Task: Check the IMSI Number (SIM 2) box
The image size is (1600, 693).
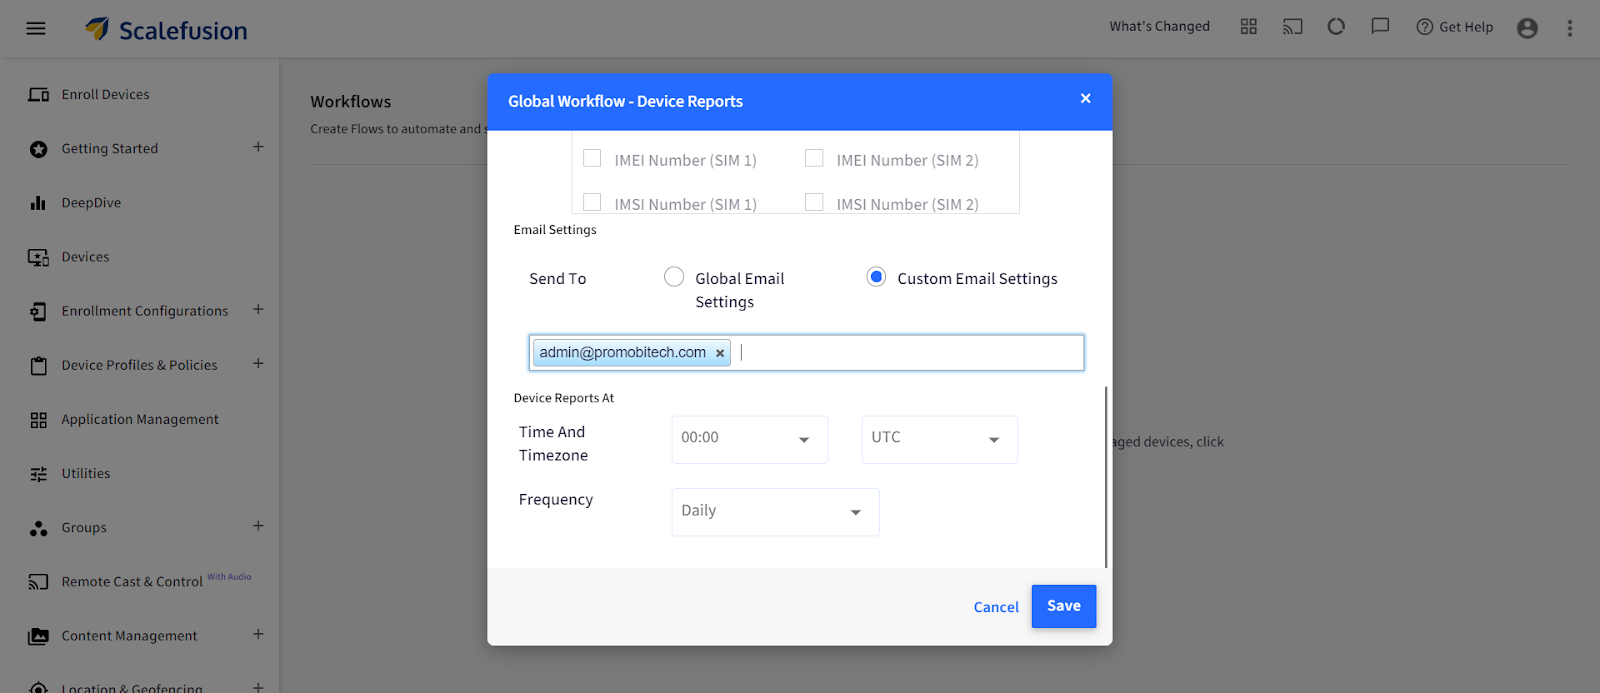Action: [x=814, y=202]
